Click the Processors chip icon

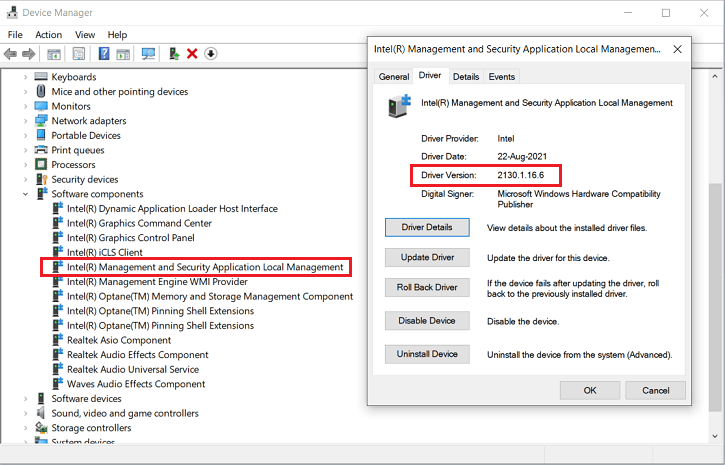pyautogui.click(x=41, y=165)
